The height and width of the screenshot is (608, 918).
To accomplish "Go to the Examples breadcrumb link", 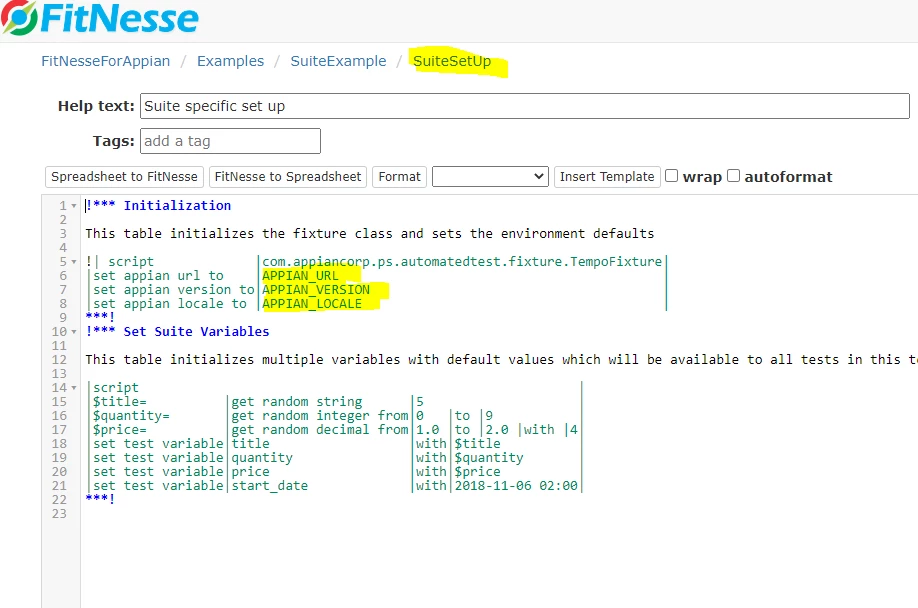I will [230, 61].
